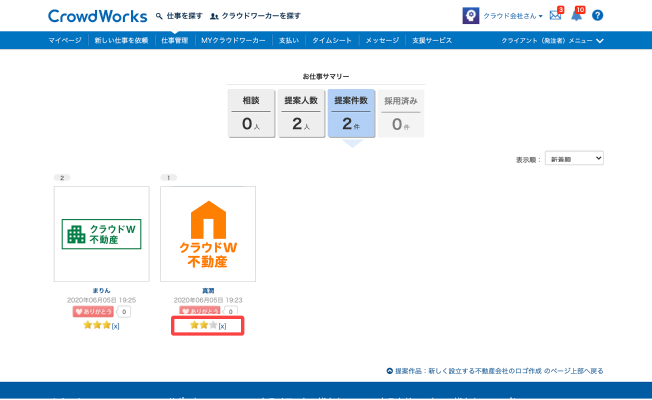Select the 提案人数 summary tab
Image resolution: width=652 pixels, height=400 pixels.
[301, 112]
